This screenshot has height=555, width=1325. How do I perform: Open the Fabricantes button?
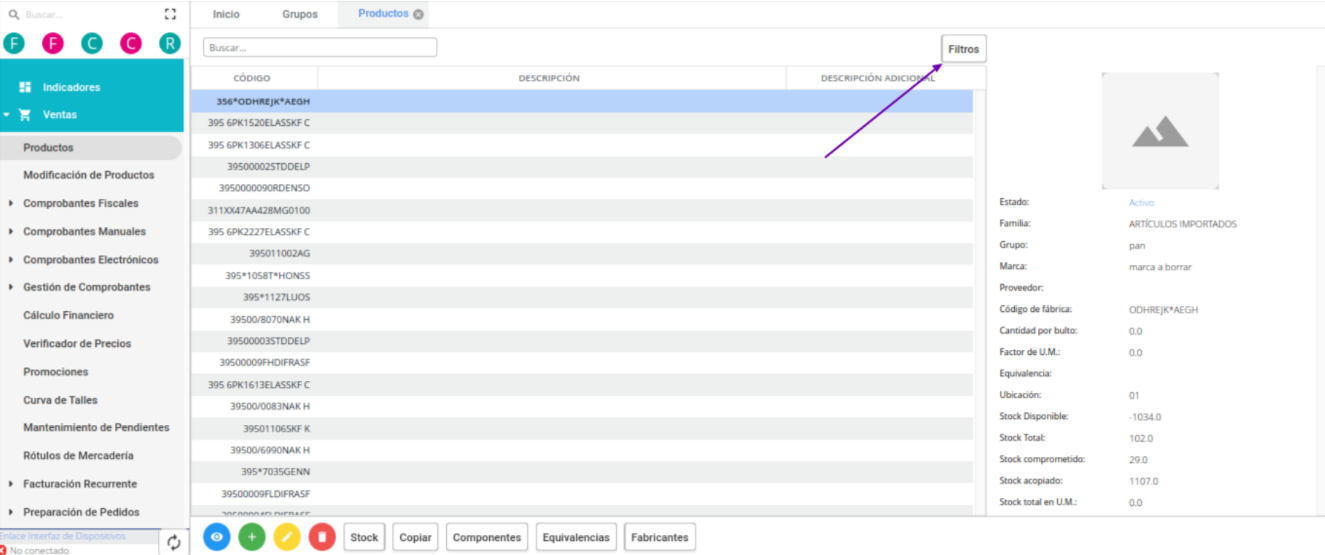coord(659,537)
